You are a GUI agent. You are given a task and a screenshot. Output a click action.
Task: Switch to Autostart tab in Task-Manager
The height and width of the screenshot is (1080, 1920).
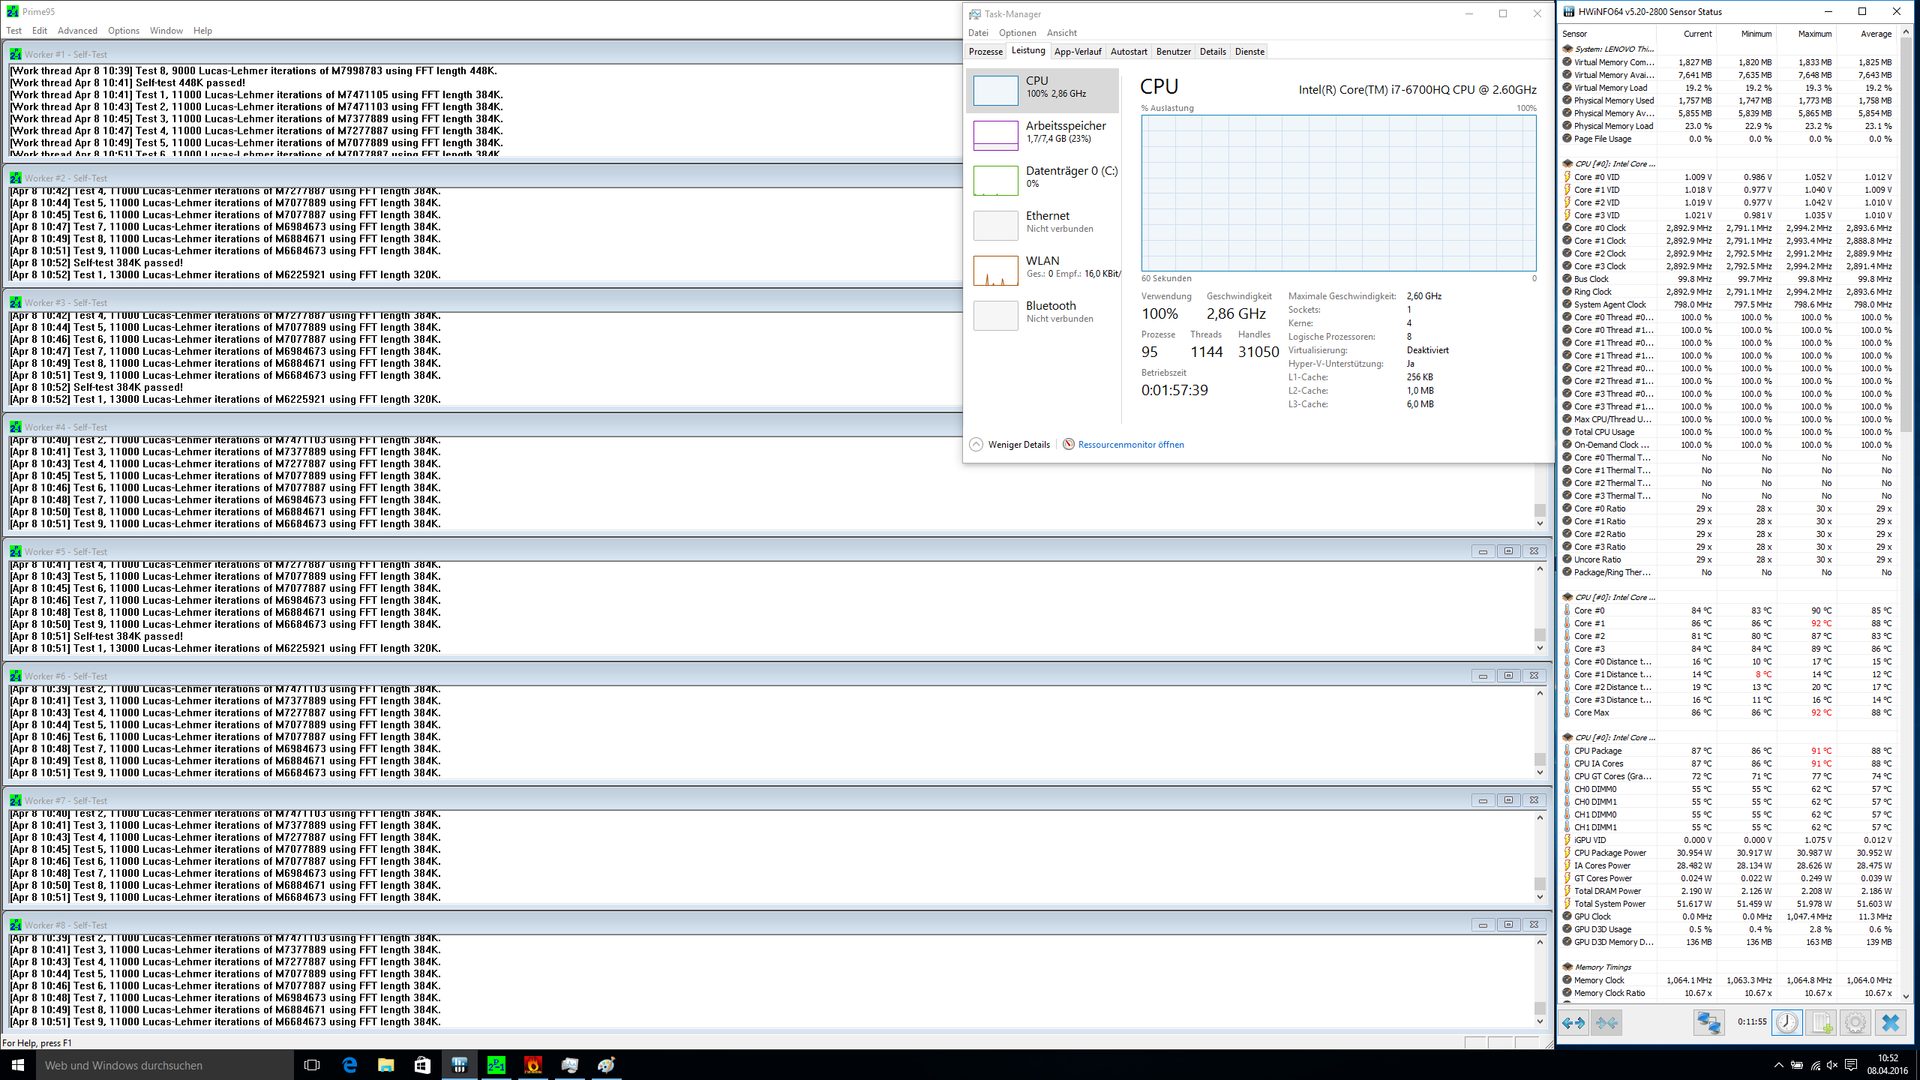[1129, 51]
